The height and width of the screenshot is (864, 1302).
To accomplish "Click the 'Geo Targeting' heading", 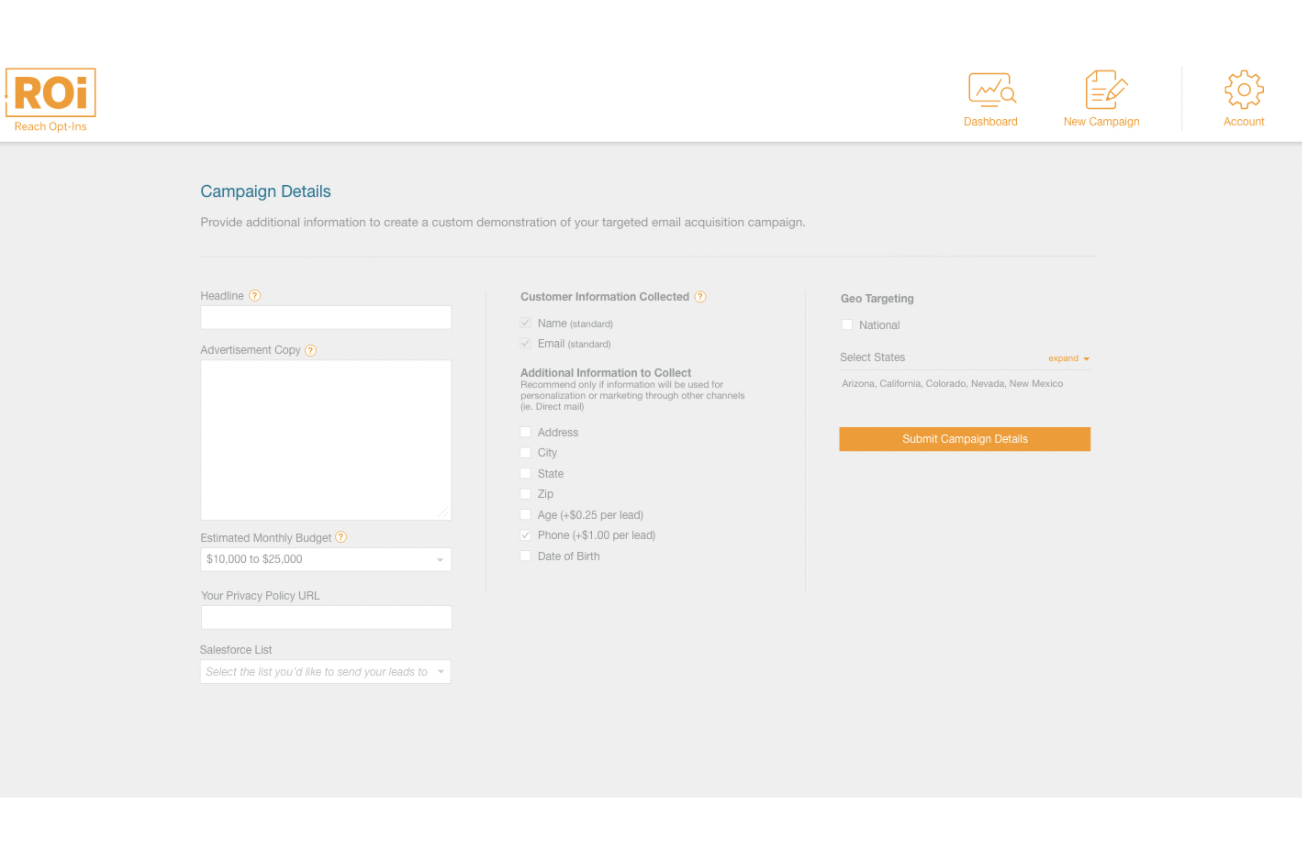I will coord(877,299).
